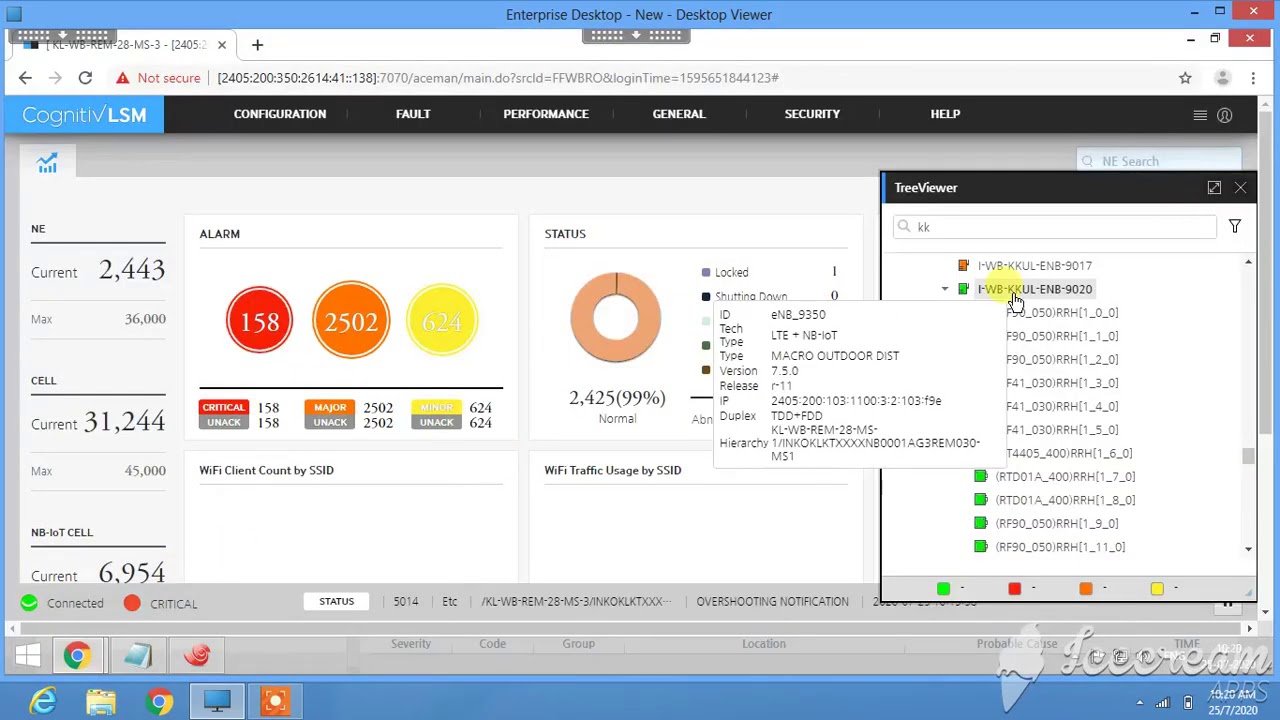Go back in the browser
Screen dimensions: 1280x720
tap(25, 78)
